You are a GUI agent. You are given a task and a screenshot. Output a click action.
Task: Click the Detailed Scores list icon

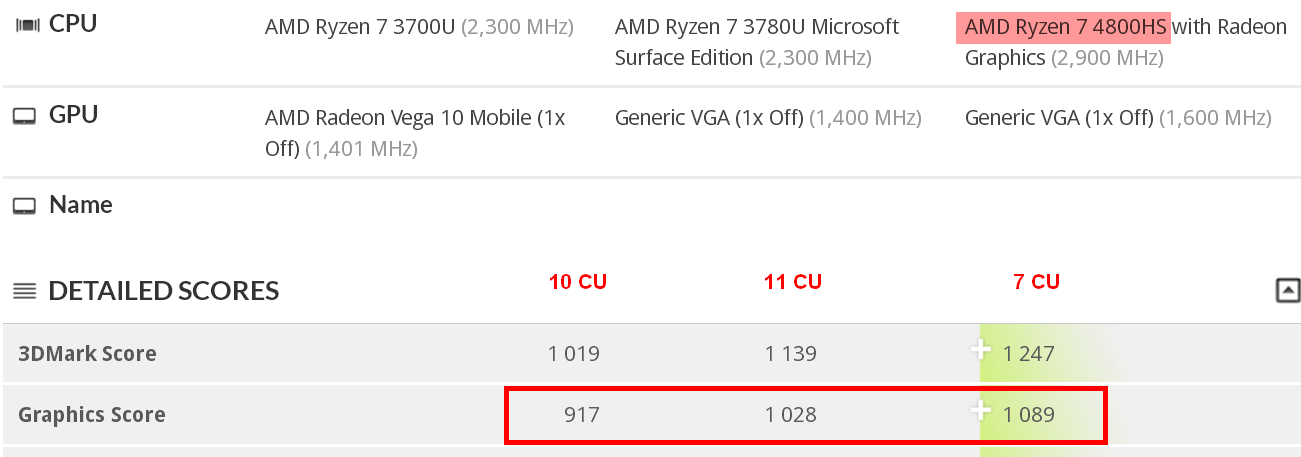click(x=24, y=292)
